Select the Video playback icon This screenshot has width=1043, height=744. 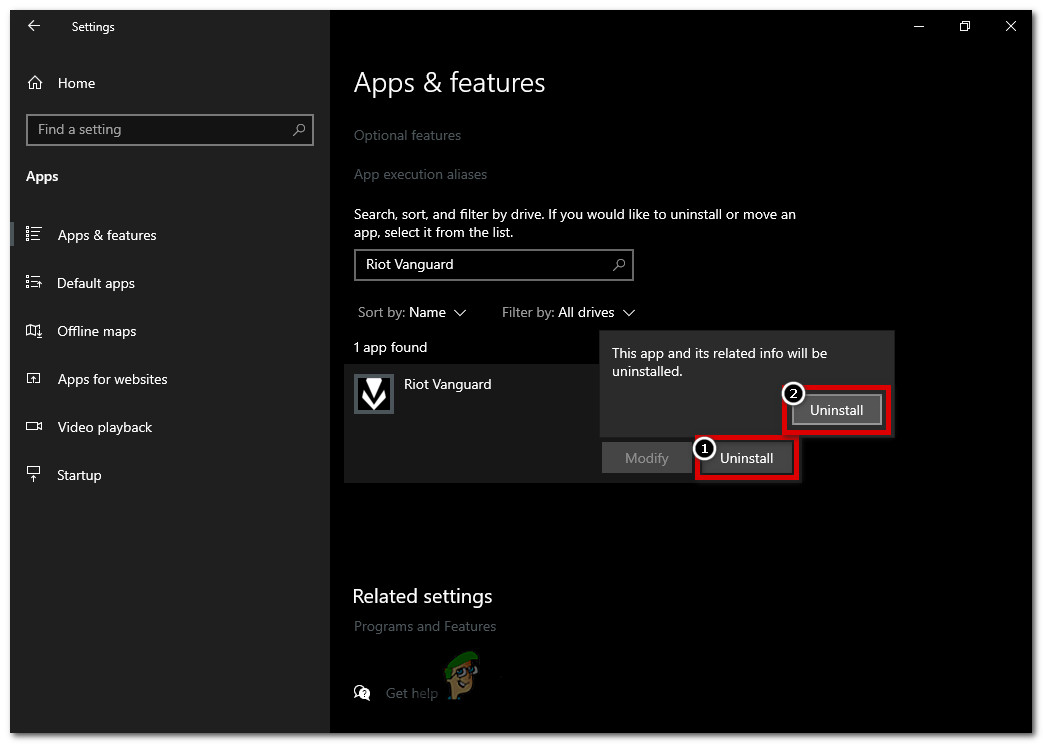click(x=33, y=427)
